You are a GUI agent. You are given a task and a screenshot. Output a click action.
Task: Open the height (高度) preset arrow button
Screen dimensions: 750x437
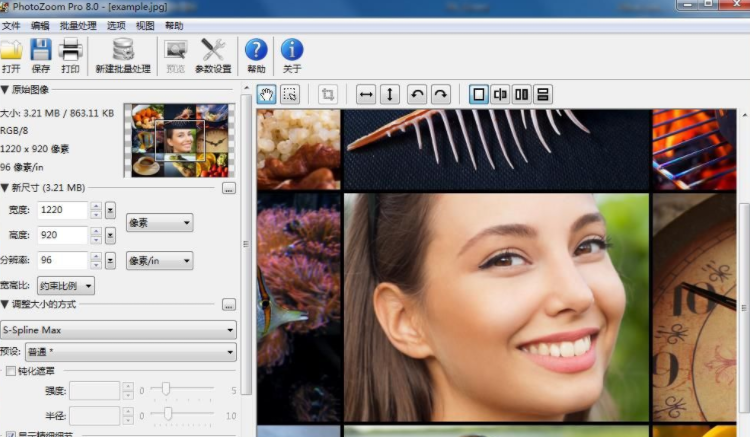pyautogui.click(x=110, y=235)
